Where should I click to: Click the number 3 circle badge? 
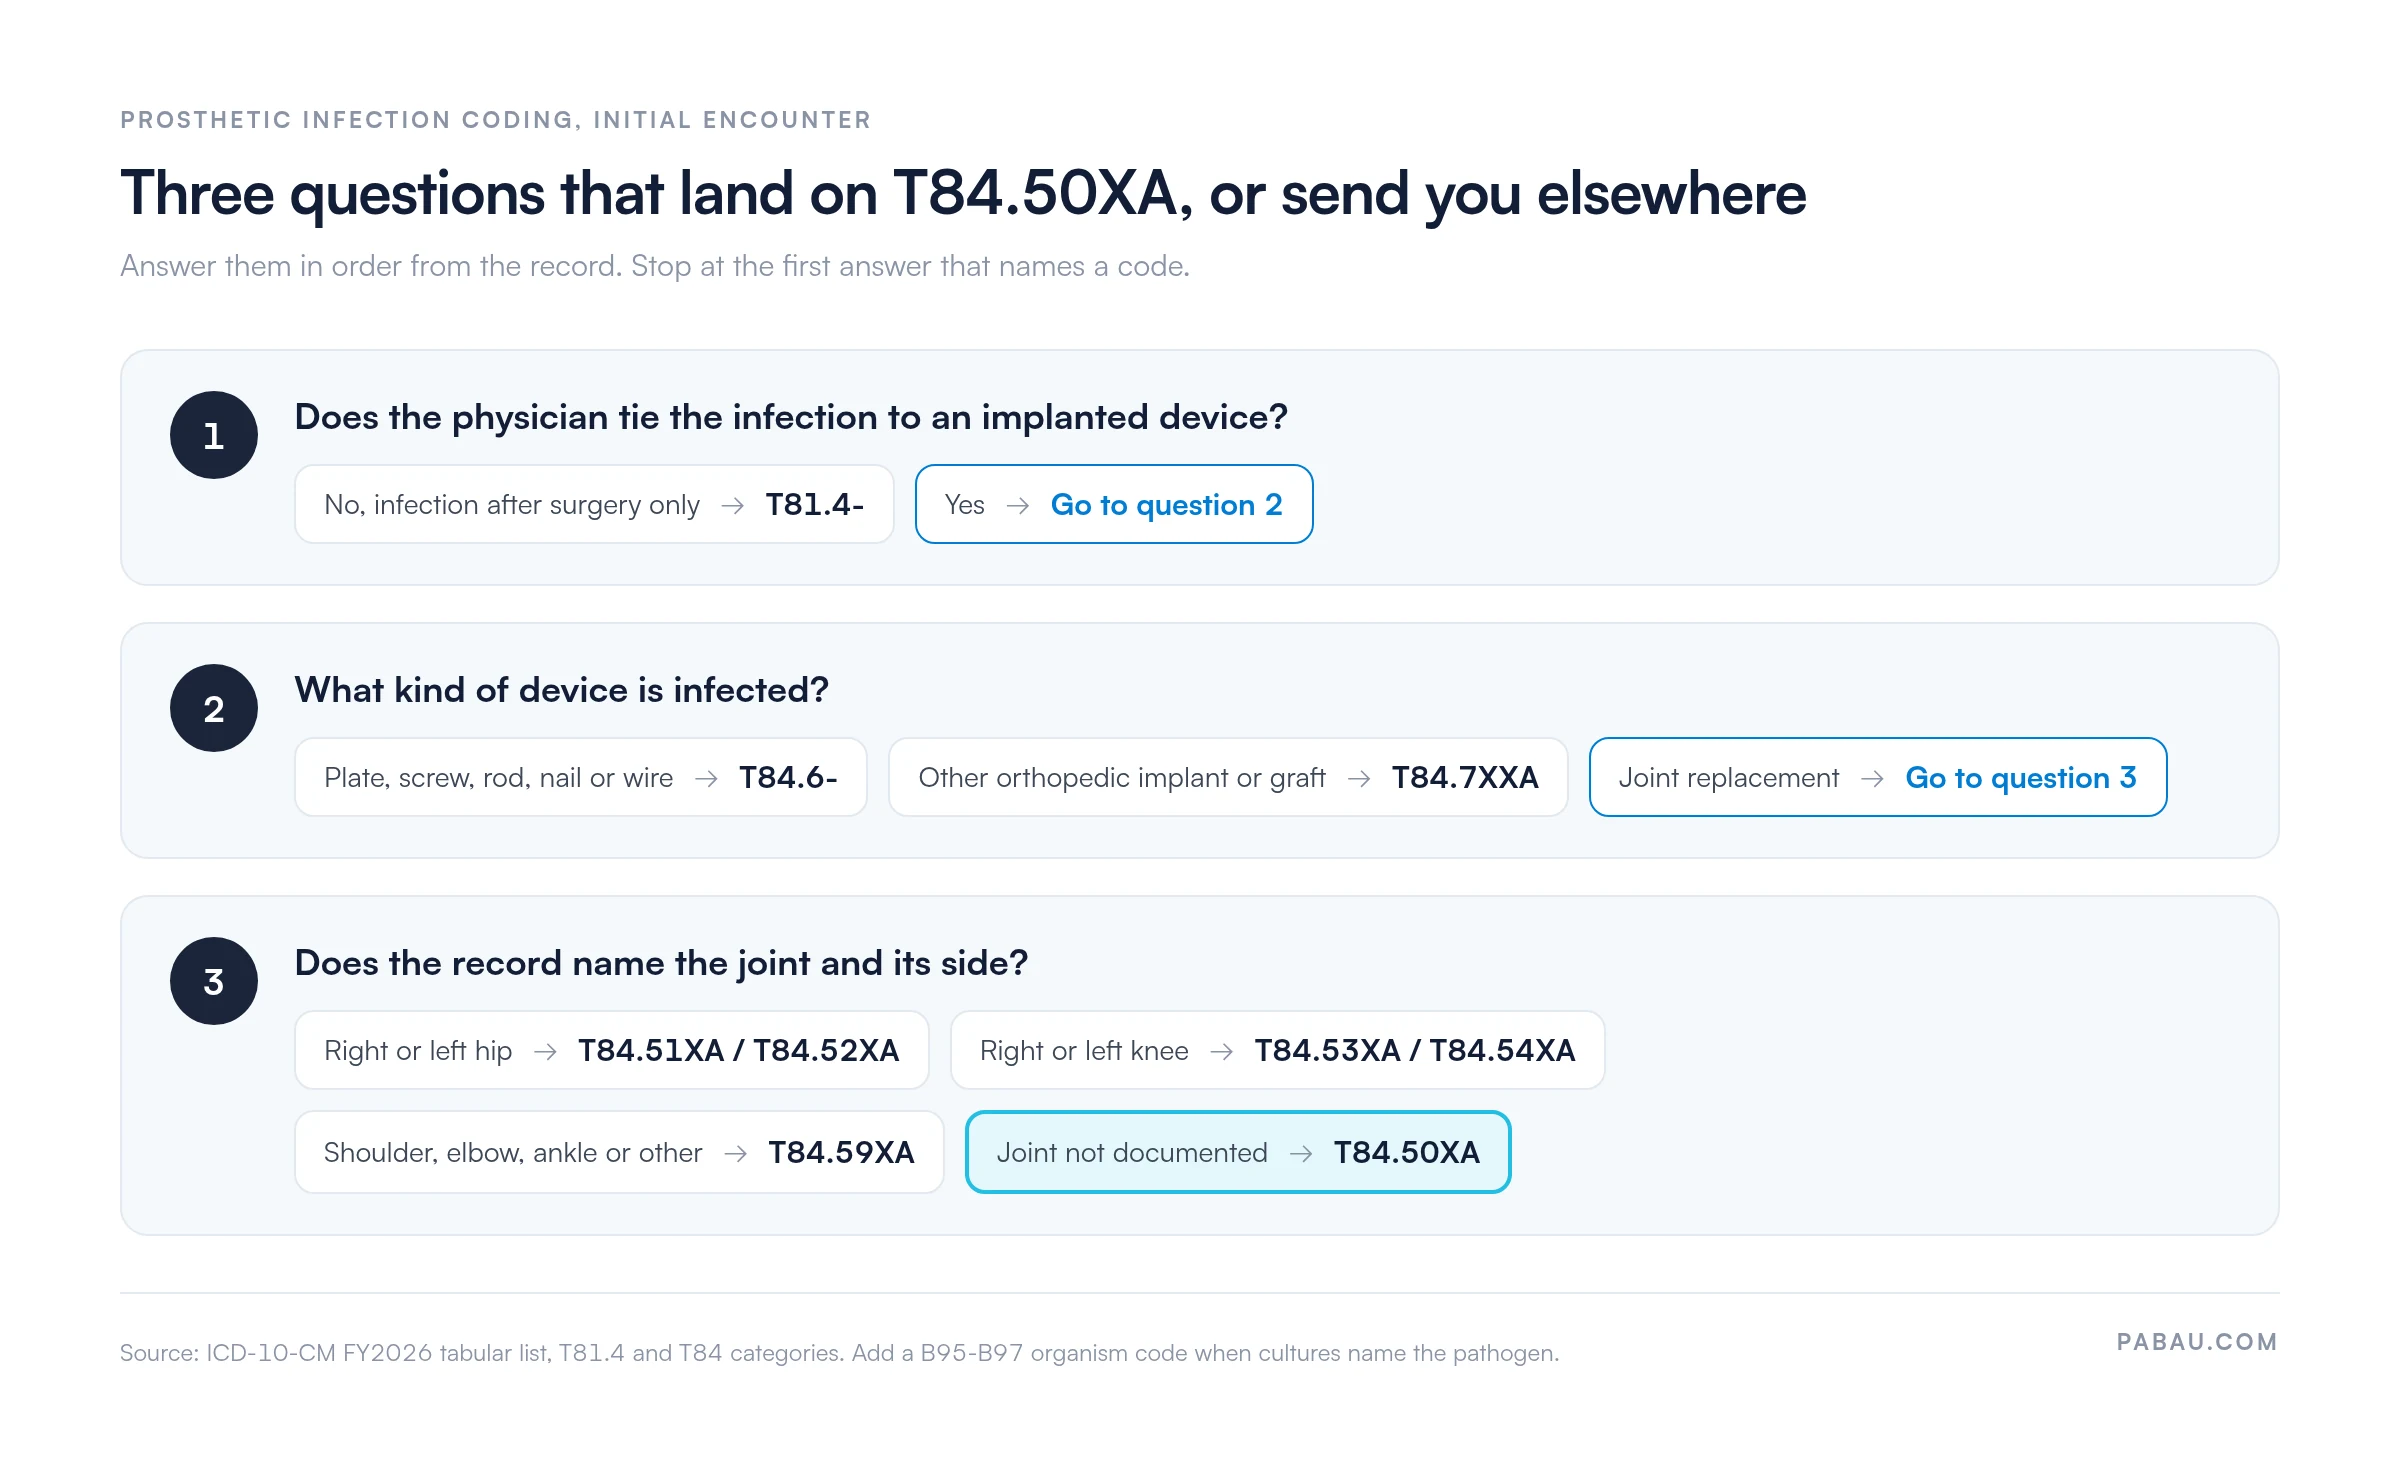213,981
